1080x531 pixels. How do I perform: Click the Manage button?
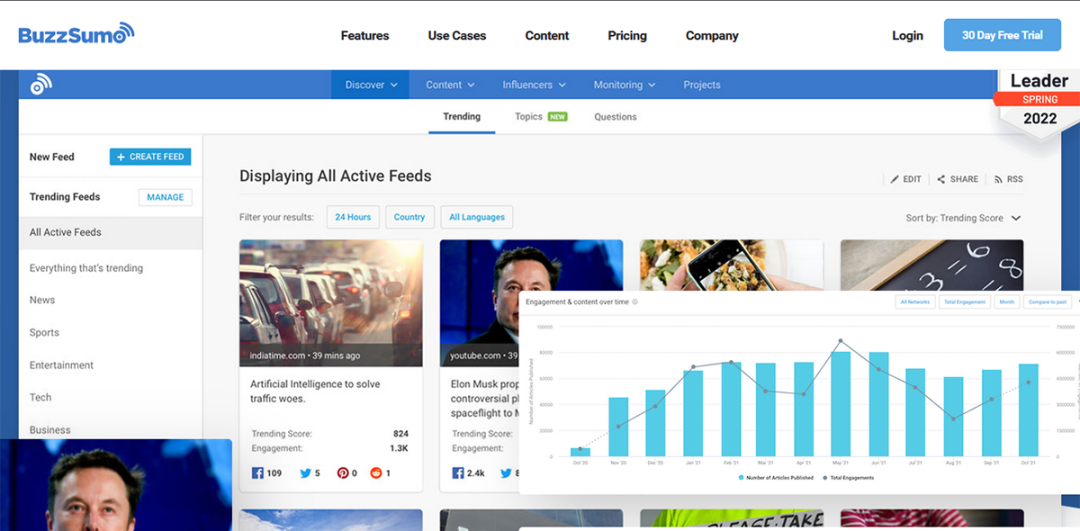(x=165, y=197)
